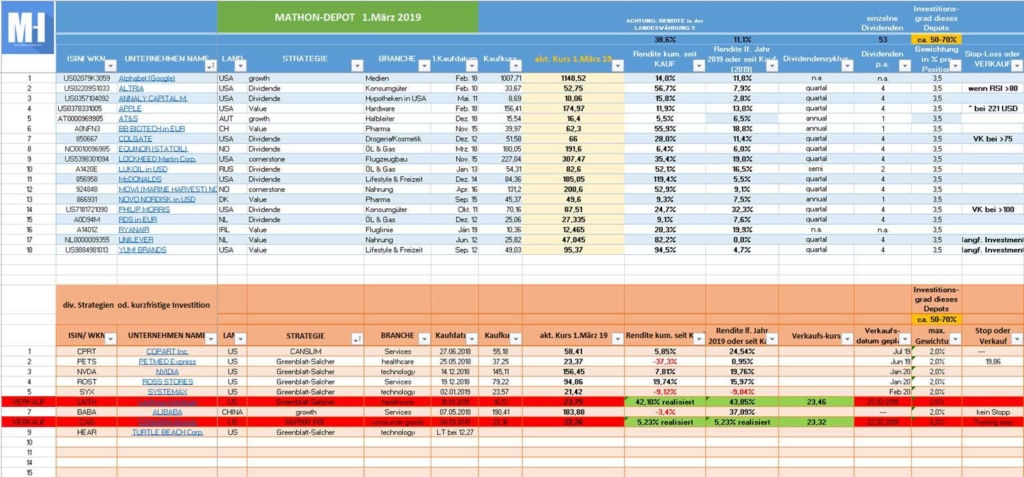Open the PHILIP MORRIS link
The width and height of the screenshot is (1024, 477).
coord(144,209)
